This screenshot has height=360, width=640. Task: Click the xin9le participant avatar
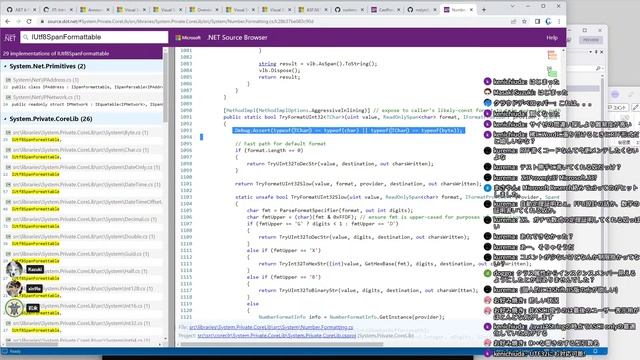pos(14,288)
